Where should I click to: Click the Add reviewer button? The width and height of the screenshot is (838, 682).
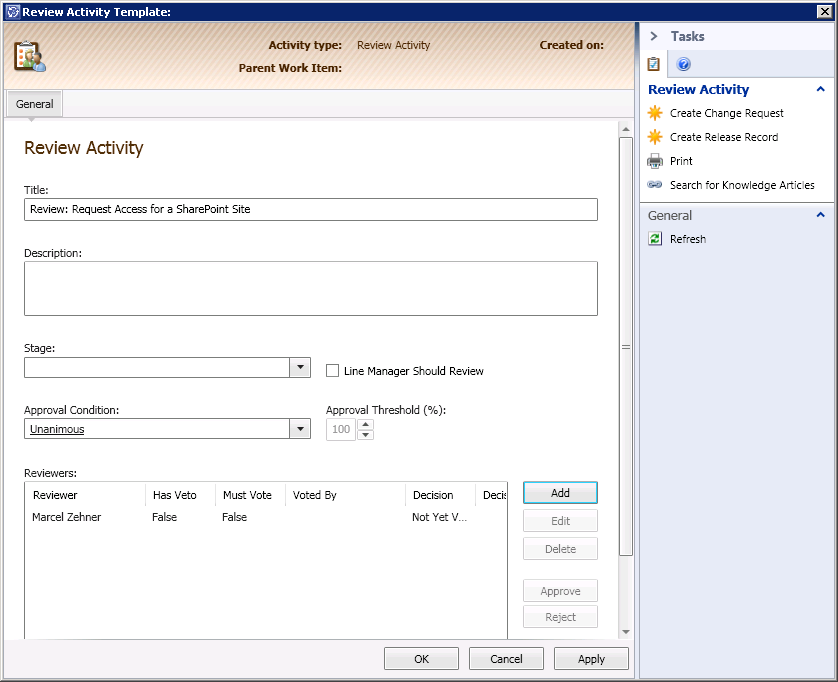560,493
